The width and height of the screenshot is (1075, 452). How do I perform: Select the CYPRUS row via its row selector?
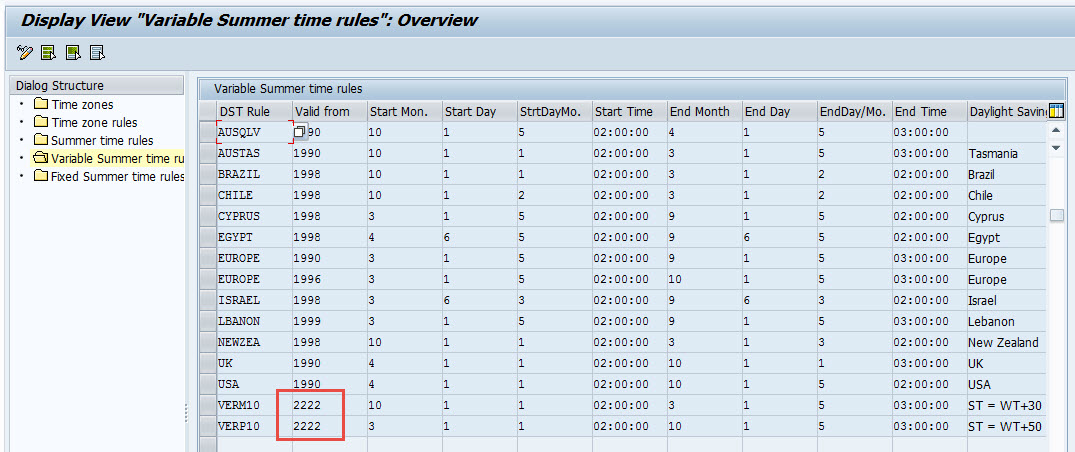[x=207, y=216]
